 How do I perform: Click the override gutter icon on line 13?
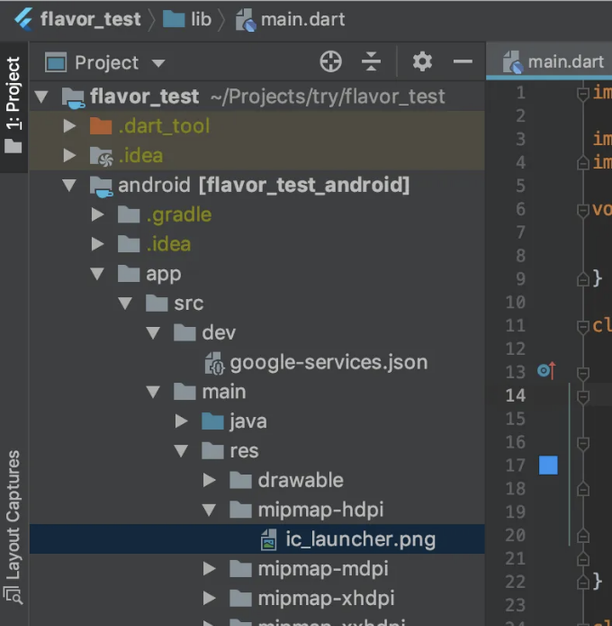point(547,370)
